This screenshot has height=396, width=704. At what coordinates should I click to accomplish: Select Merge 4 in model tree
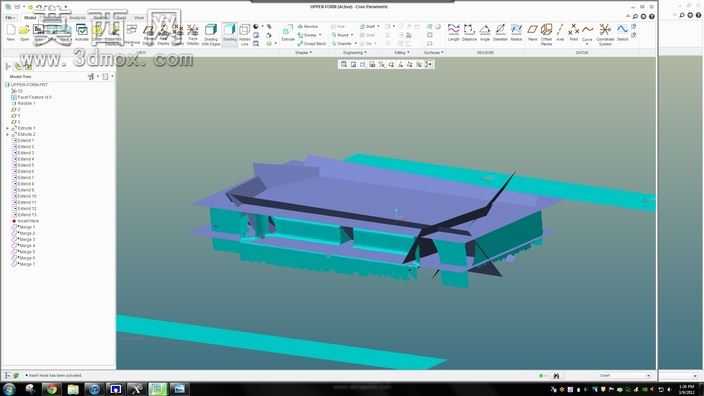point(26,246)
